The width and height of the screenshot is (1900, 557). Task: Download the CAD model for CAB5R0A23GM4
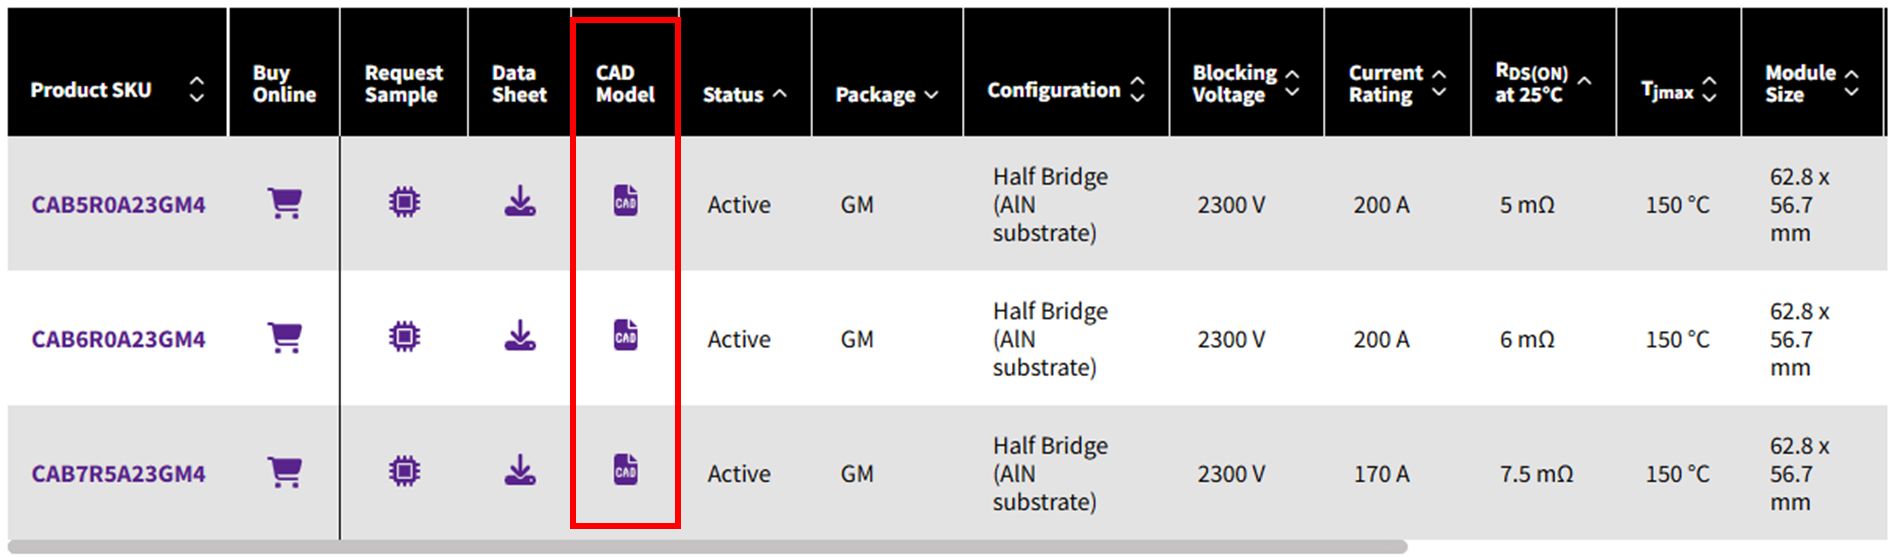626,201
